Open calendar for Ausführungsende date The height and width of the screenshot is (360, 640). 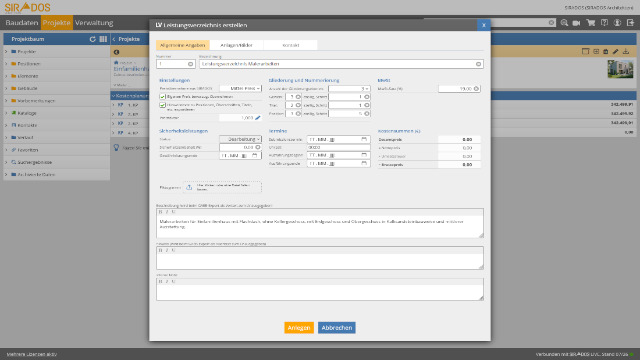pyautogui.click(x=364, y=163)
